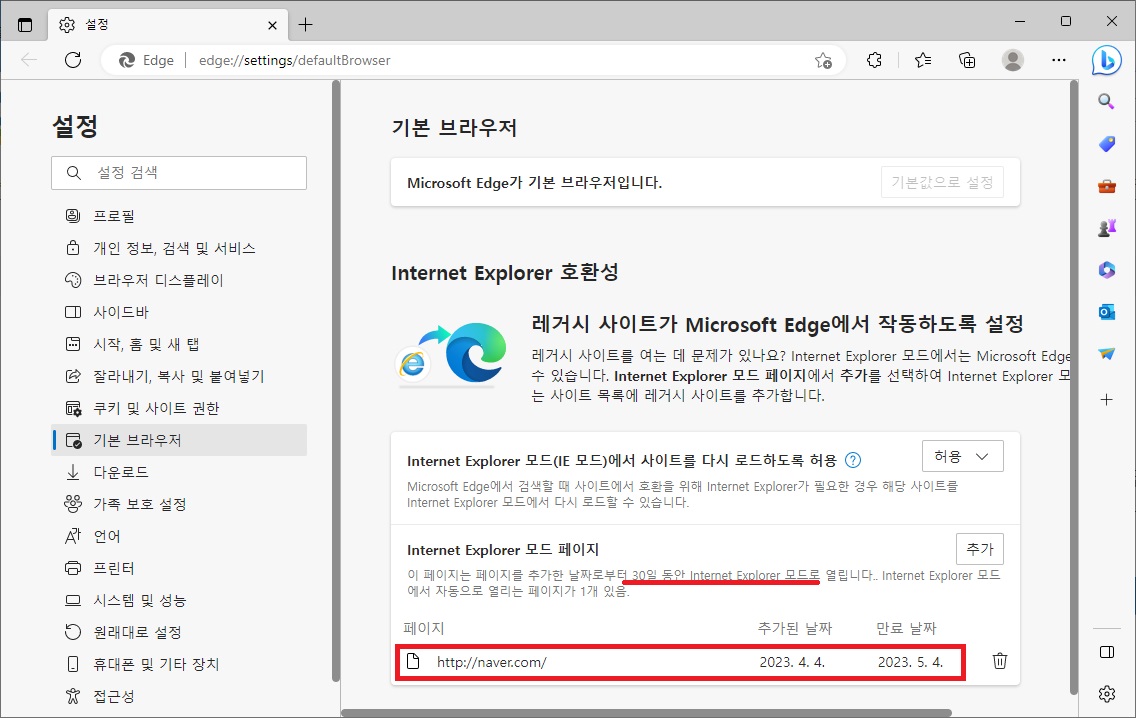This screenshot has width=1136, height=718.
Task: Open 시스템 및 성능 settings section
Action: coord(179,600)
